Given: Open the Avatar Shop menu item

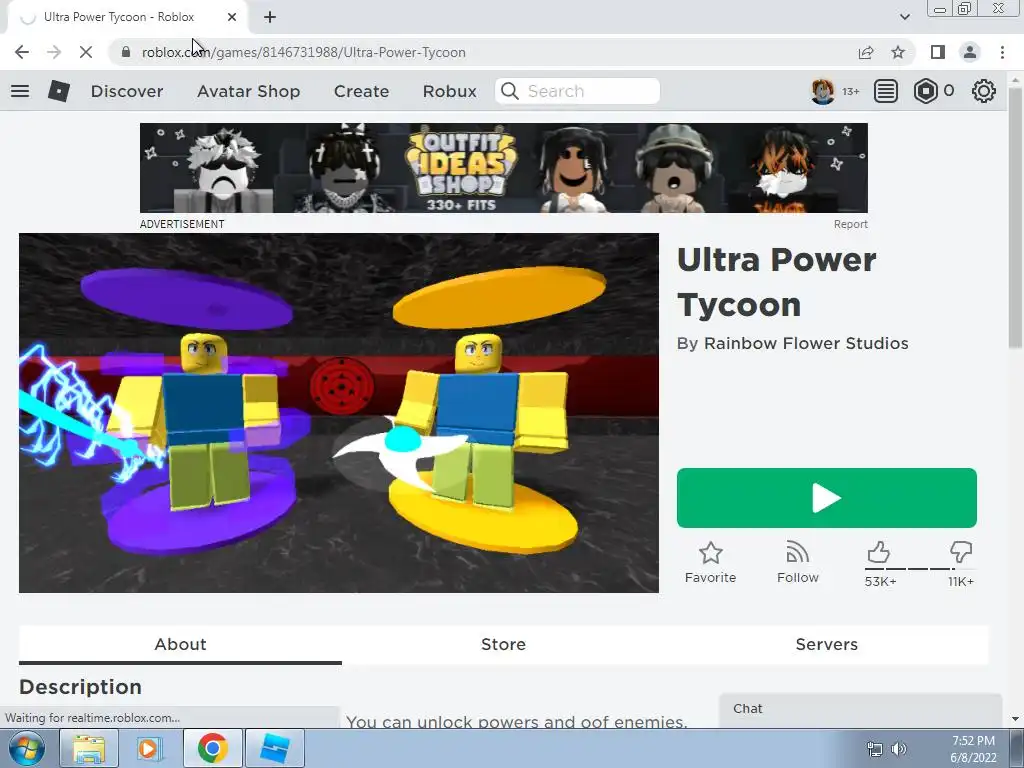Looking at the screenshot, I should [x=248, y=91].
